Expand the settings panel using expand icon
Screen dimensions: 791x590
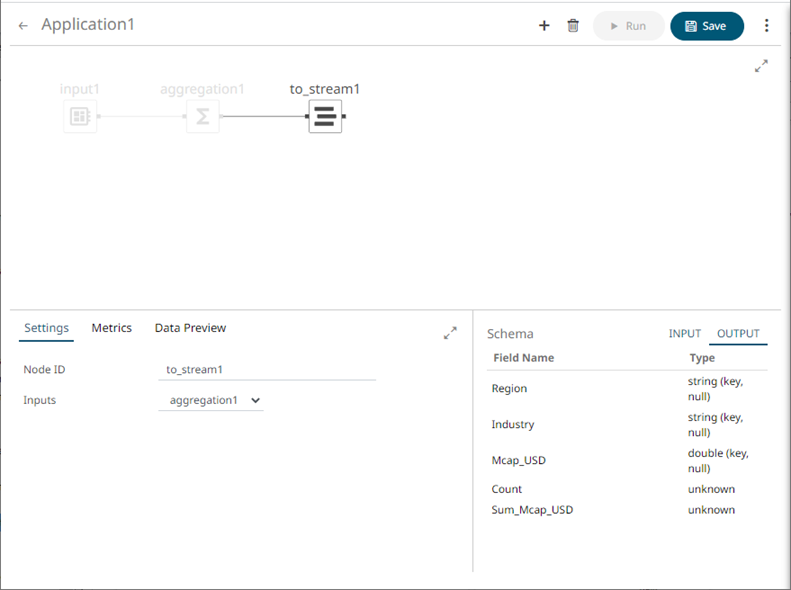tap(450, 333)
